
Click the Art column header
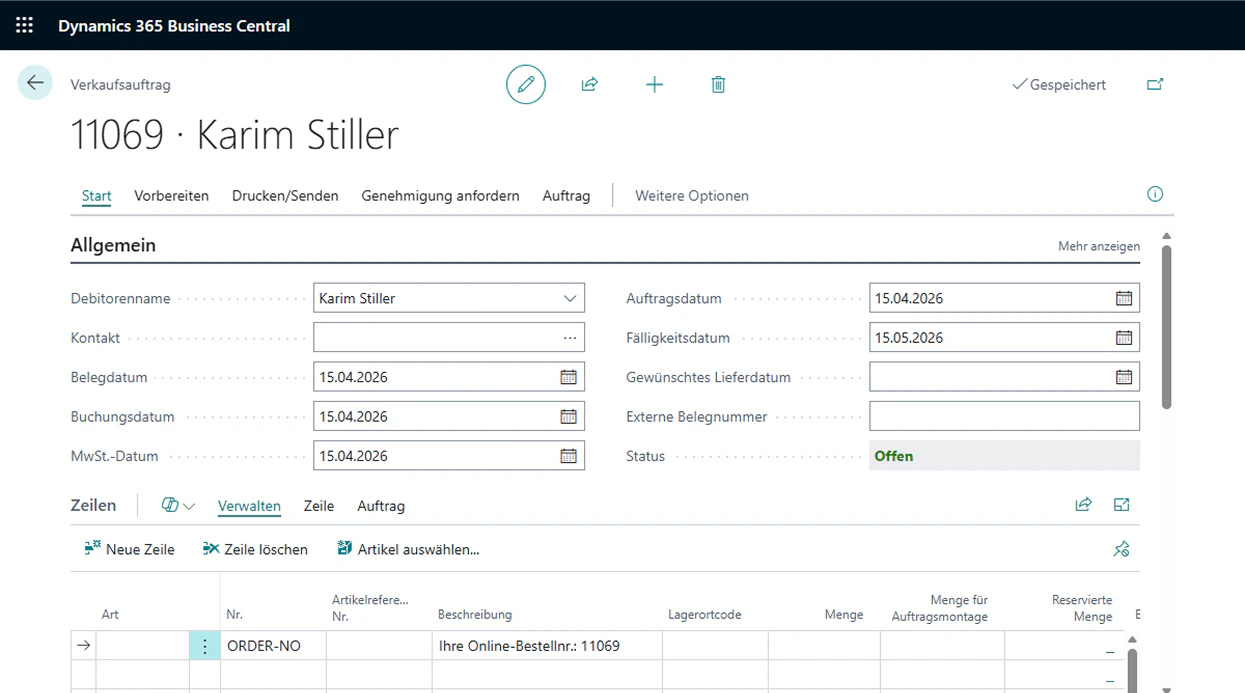click(x=110, y=615)
